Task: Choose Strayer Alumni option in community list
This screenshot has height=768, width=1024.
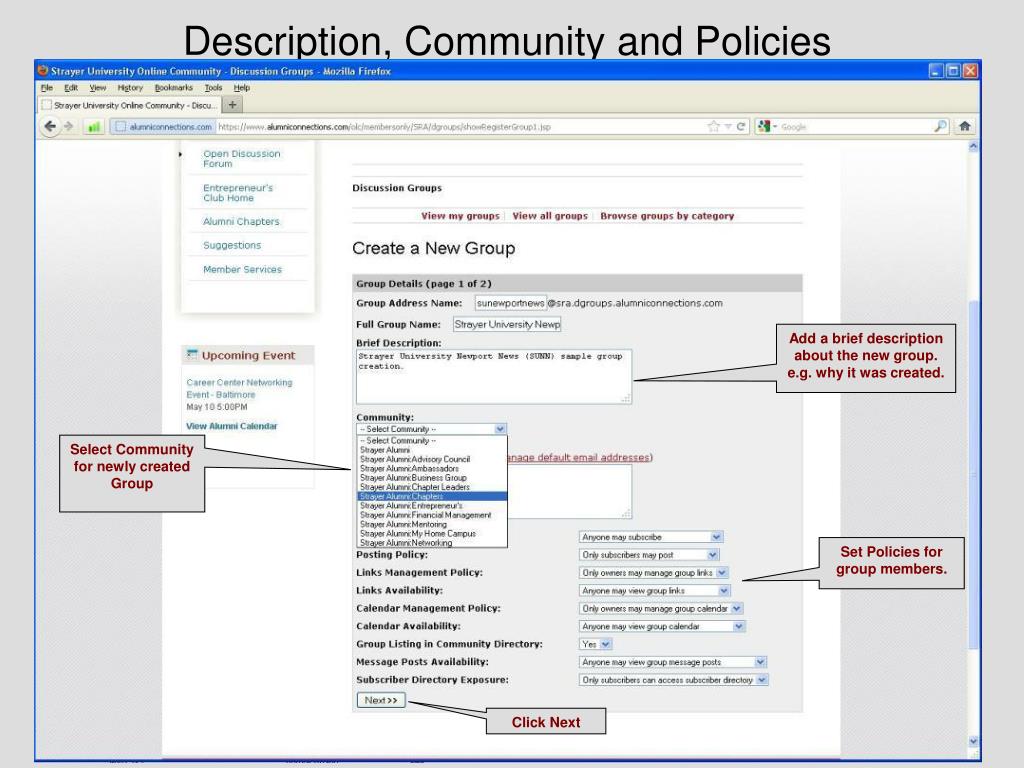Action: pyautogui.click(x=432, y=450)
